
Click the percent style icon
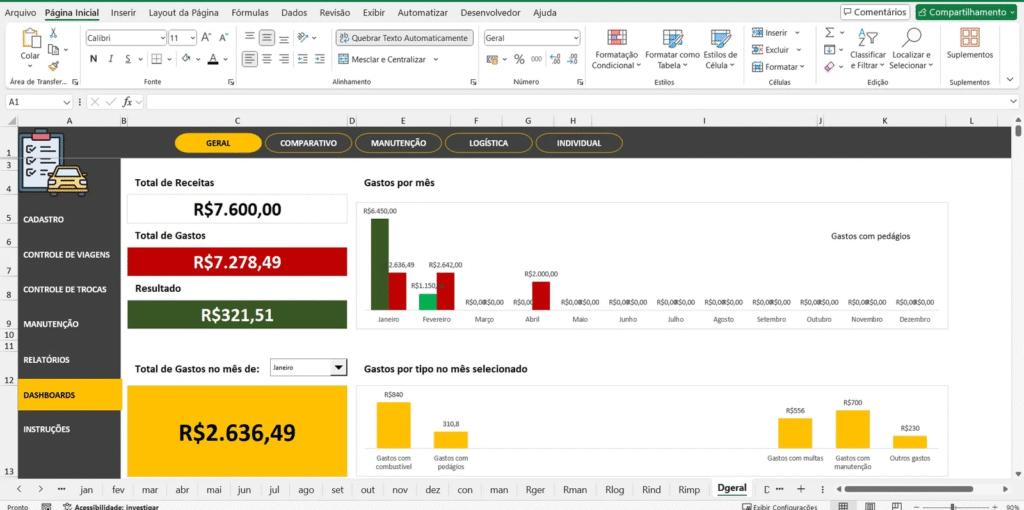[519, 59]
